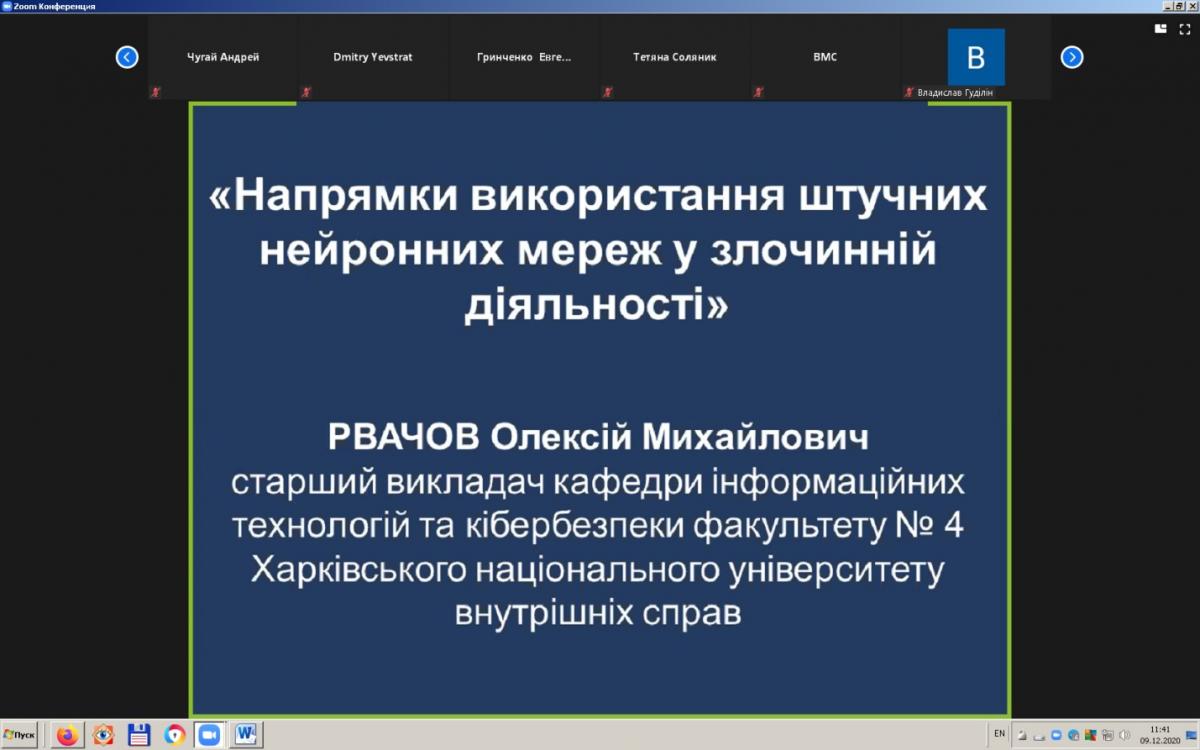Image resolution: width=1200 pixels, height=750 pixels.
Task: Select Владислав Гуділін's avatar tile
Action: 976,57
